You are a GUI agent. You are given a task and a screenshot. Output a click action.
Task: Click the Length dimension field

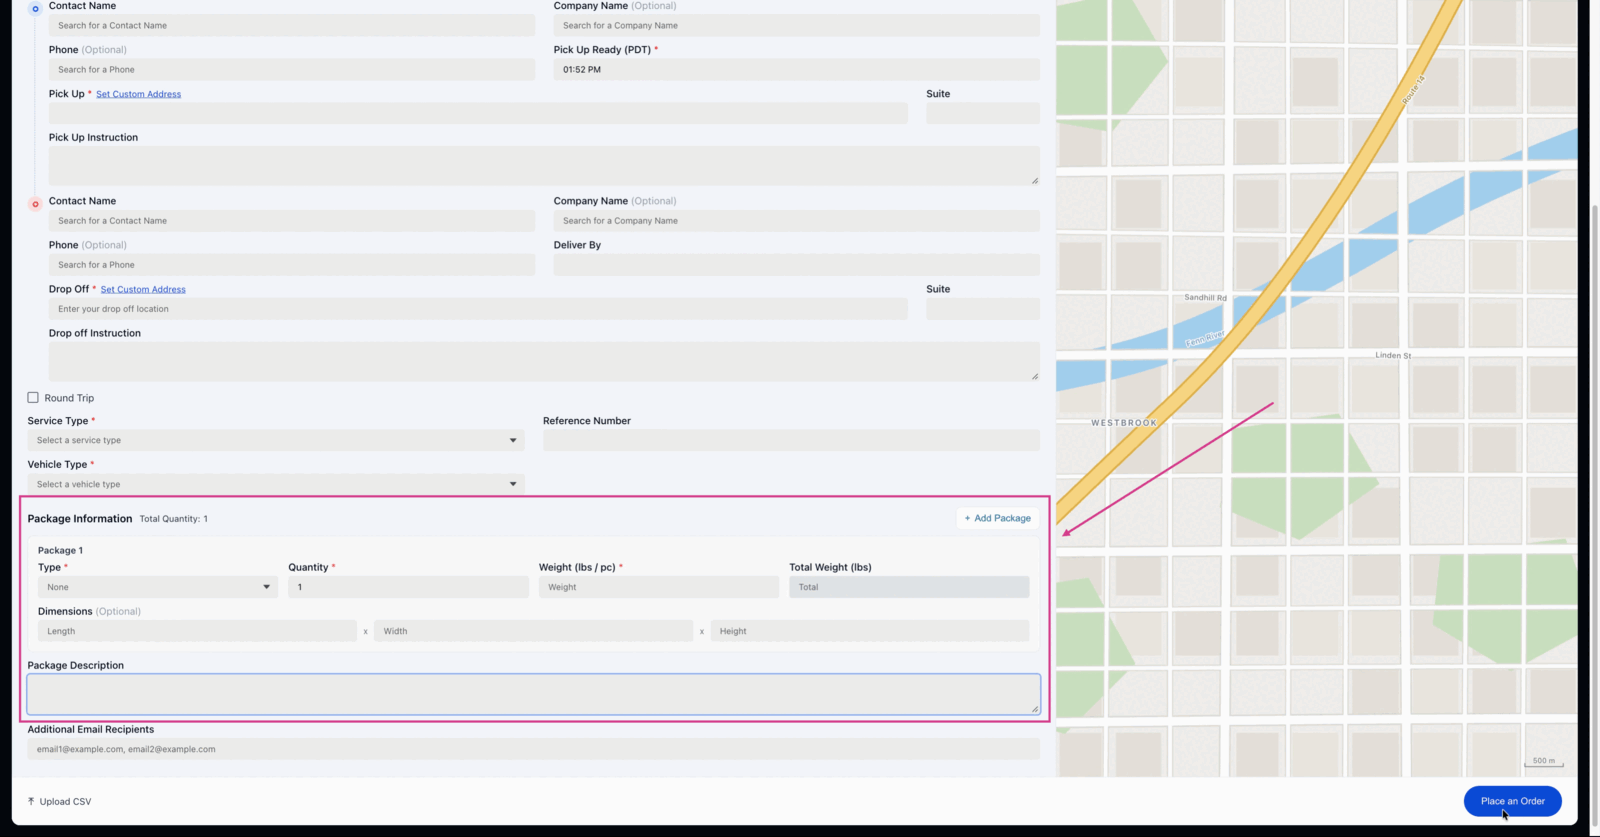point(197,631)
